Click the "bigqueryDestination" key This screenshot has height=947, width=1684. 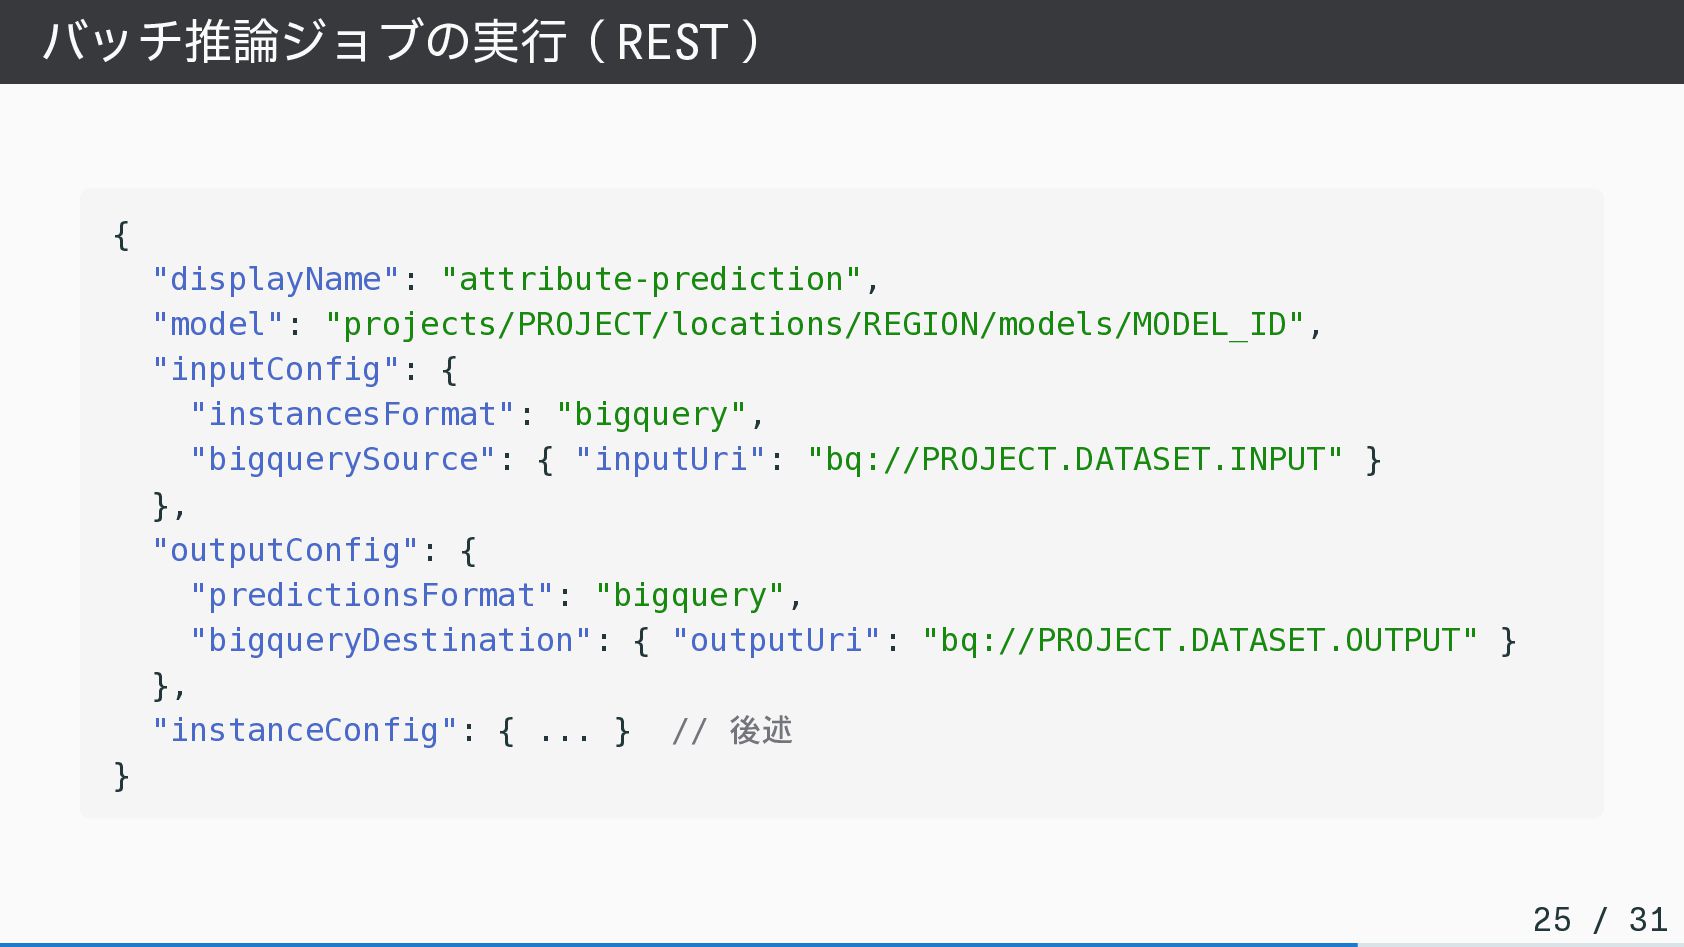pos(391,640)
